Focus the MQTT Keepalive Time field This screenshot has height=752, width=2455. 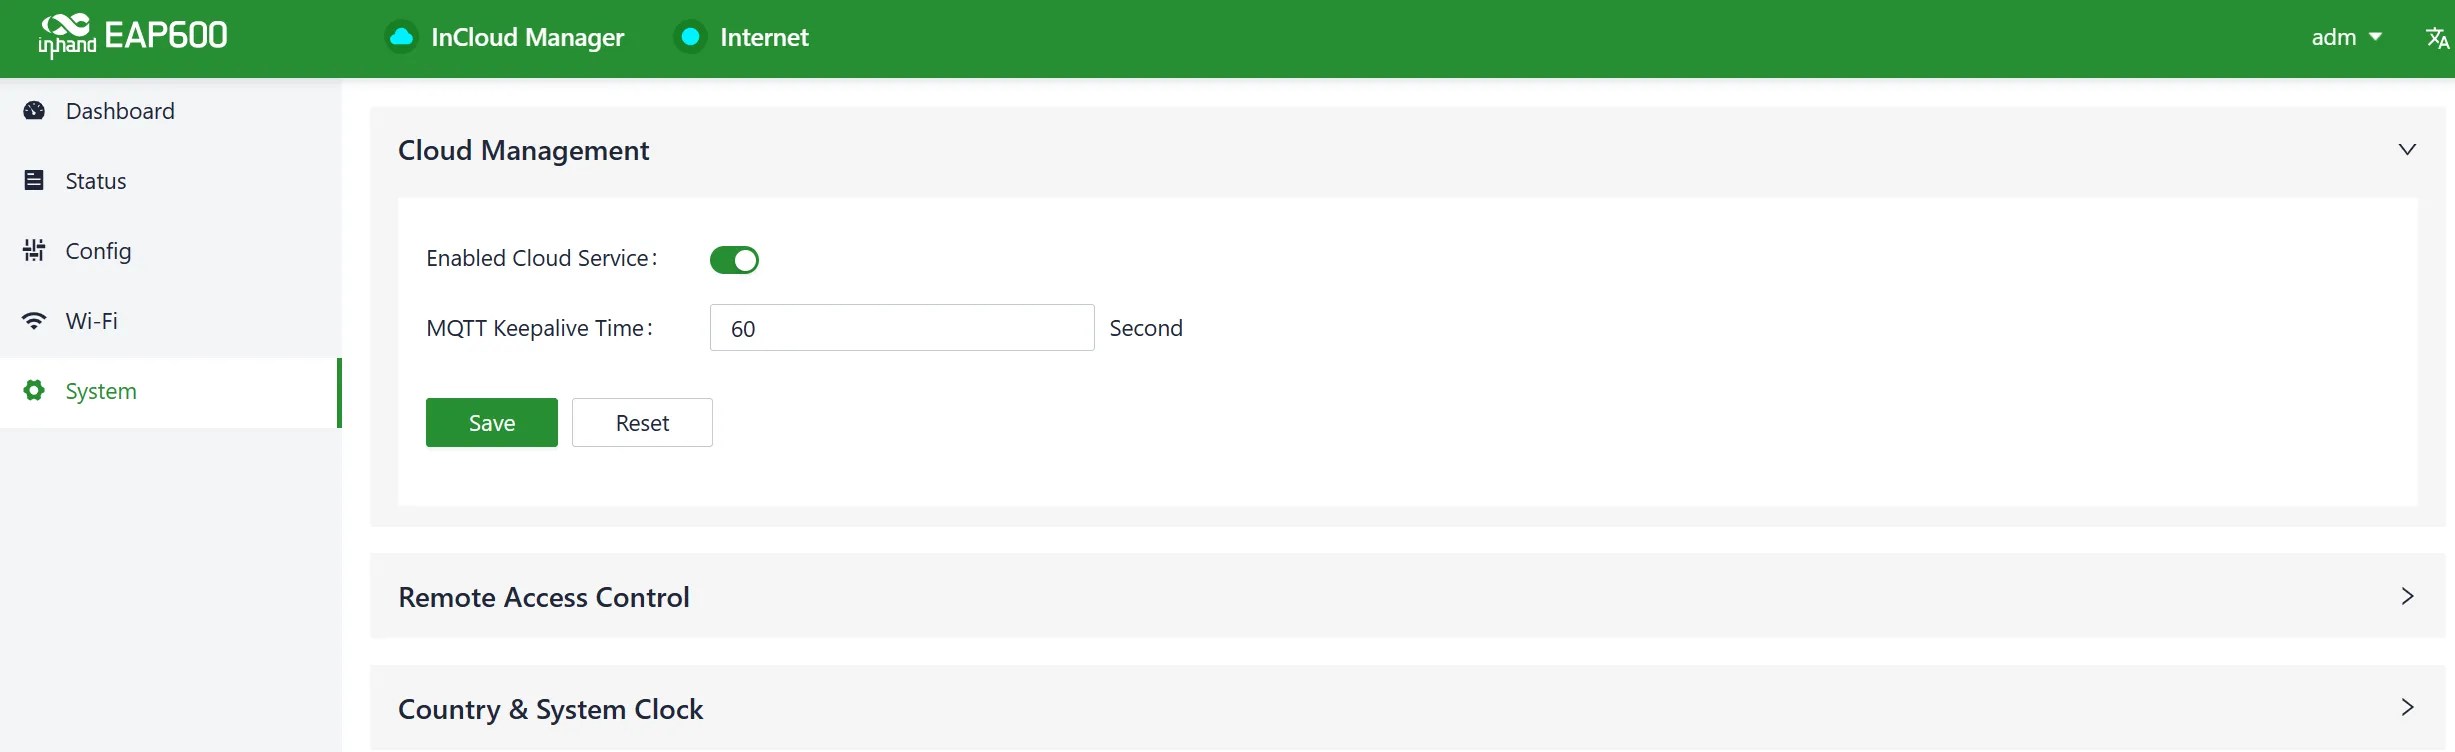pos(902,328)
